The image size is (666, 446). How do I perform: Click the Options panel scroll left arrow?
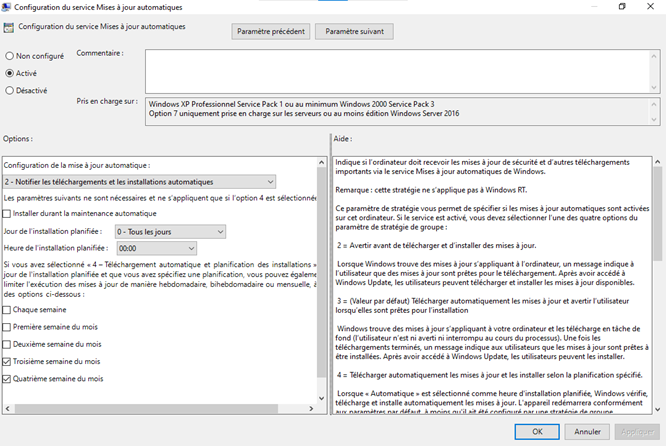click(x=8, y=409)
